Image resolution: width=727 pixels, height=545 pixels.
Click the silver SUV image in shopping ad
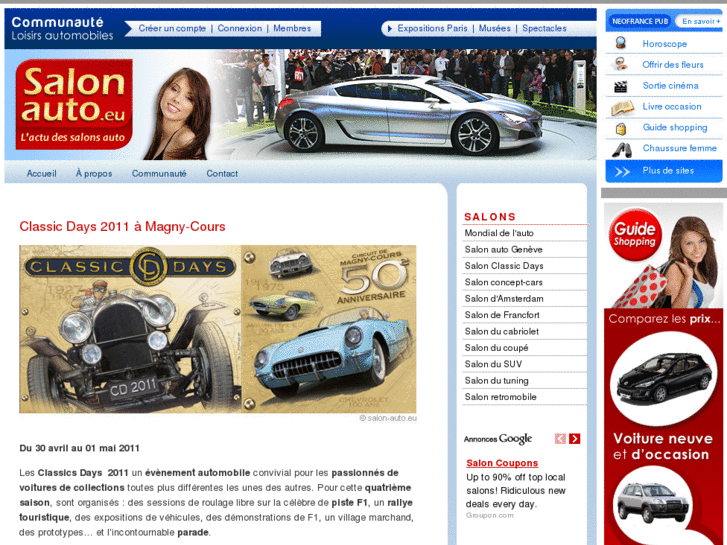[x=654, y=502]
